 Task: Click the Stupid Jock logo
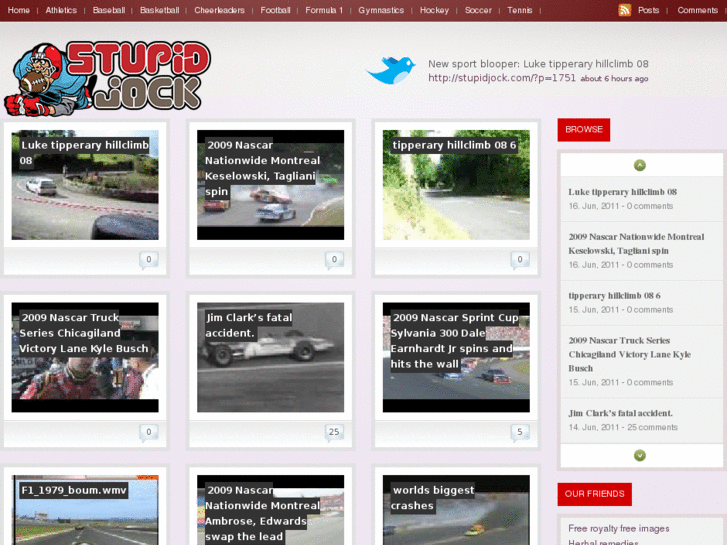click(108, 78)
